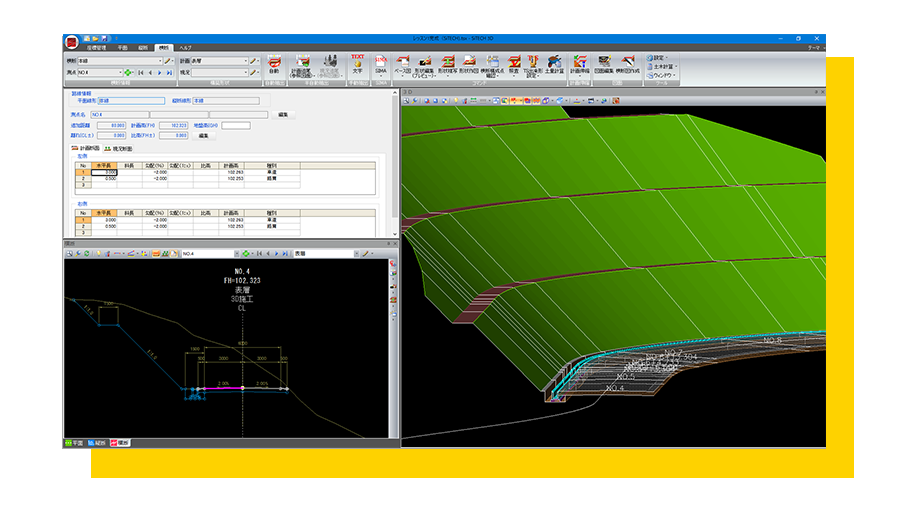This screenshot has width=916, height=515.
Task: Click the ベース図 ribbon icon
Action: coord(403,66)
